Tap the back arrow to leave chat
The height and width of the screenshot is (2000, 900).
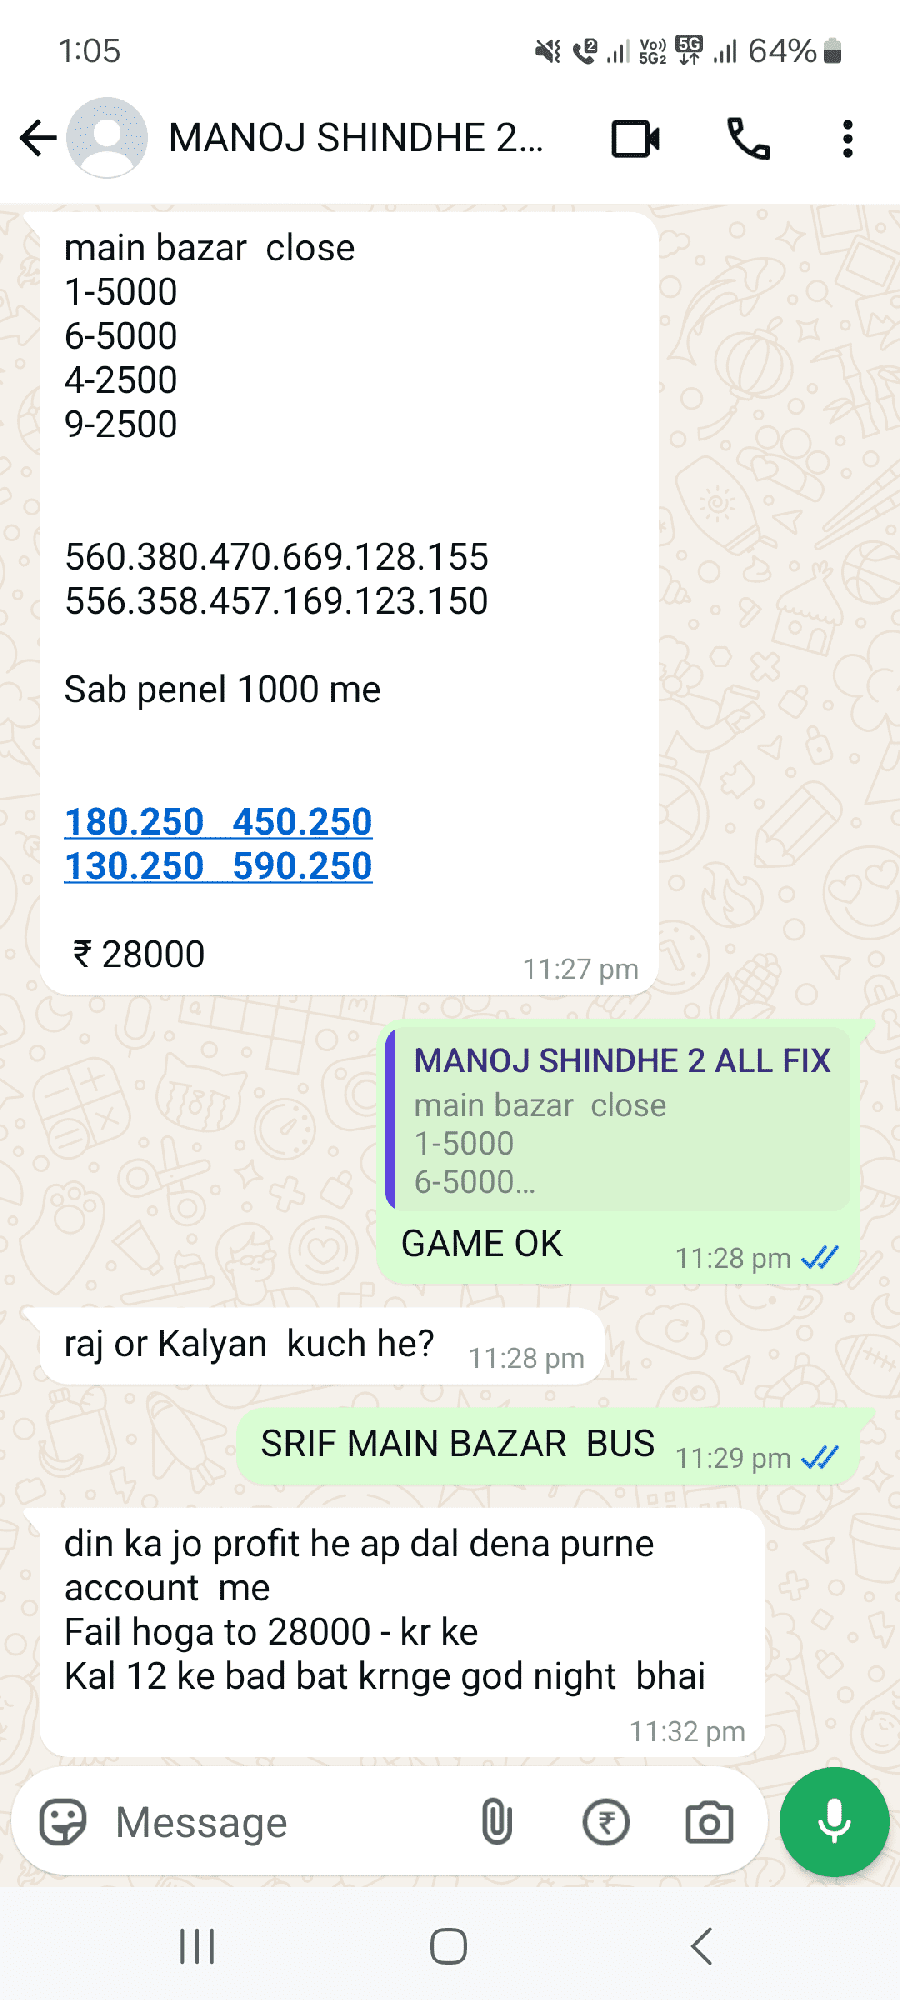(x=38, y=138)
